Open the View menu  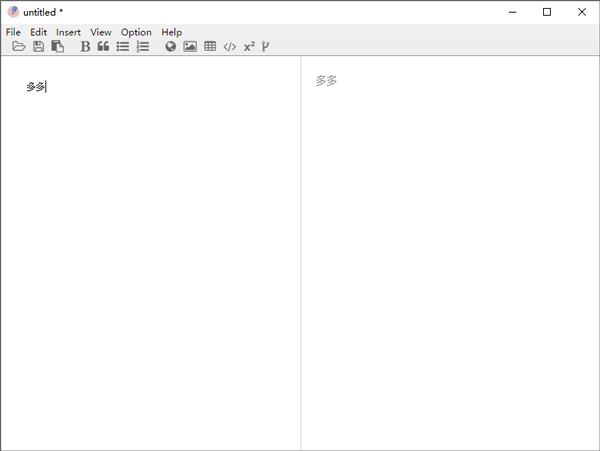101,32
